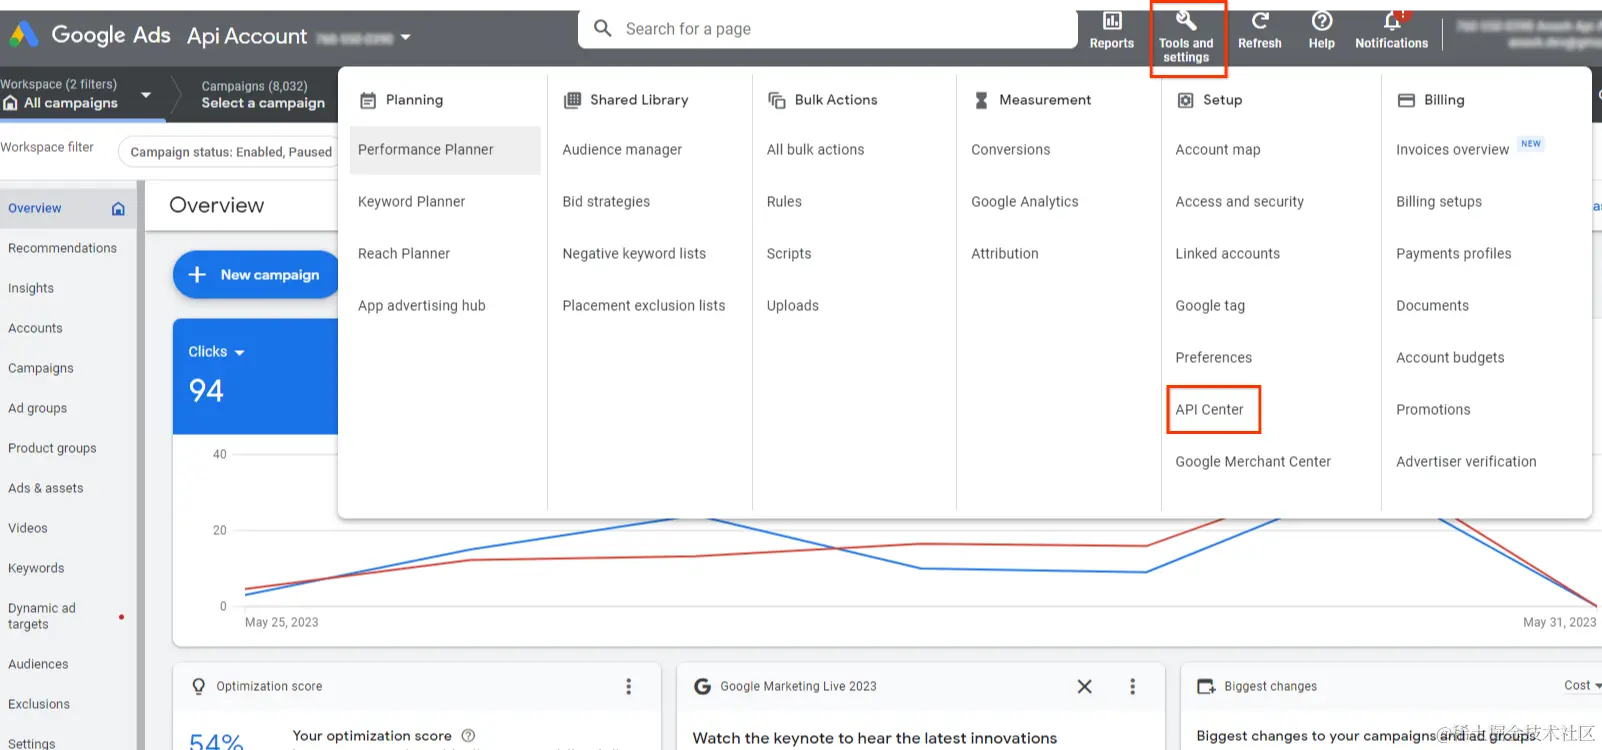The width and height of the screenshot is (1602, 750).
Task: Click the home icon beside Overview
Action: [118, 209]
